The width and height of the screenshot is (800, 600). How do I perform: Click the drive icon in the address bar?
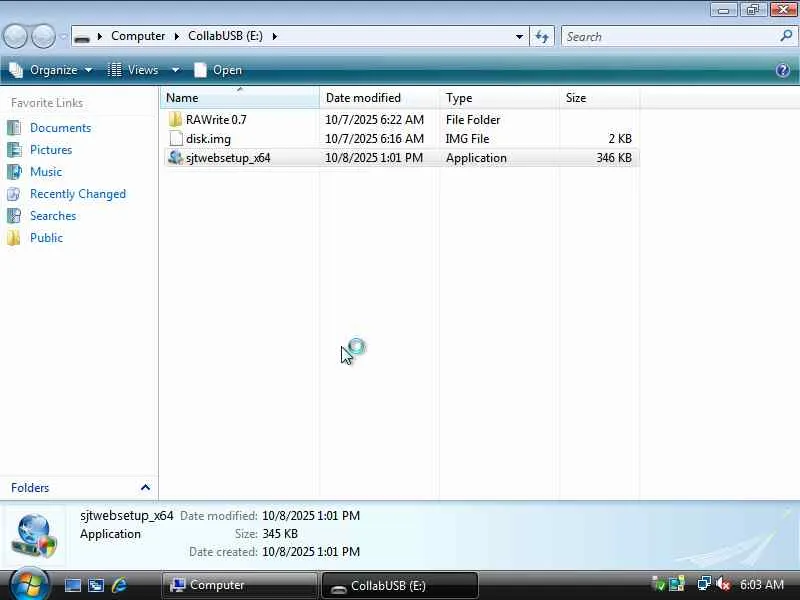click(x=82, y=37)
